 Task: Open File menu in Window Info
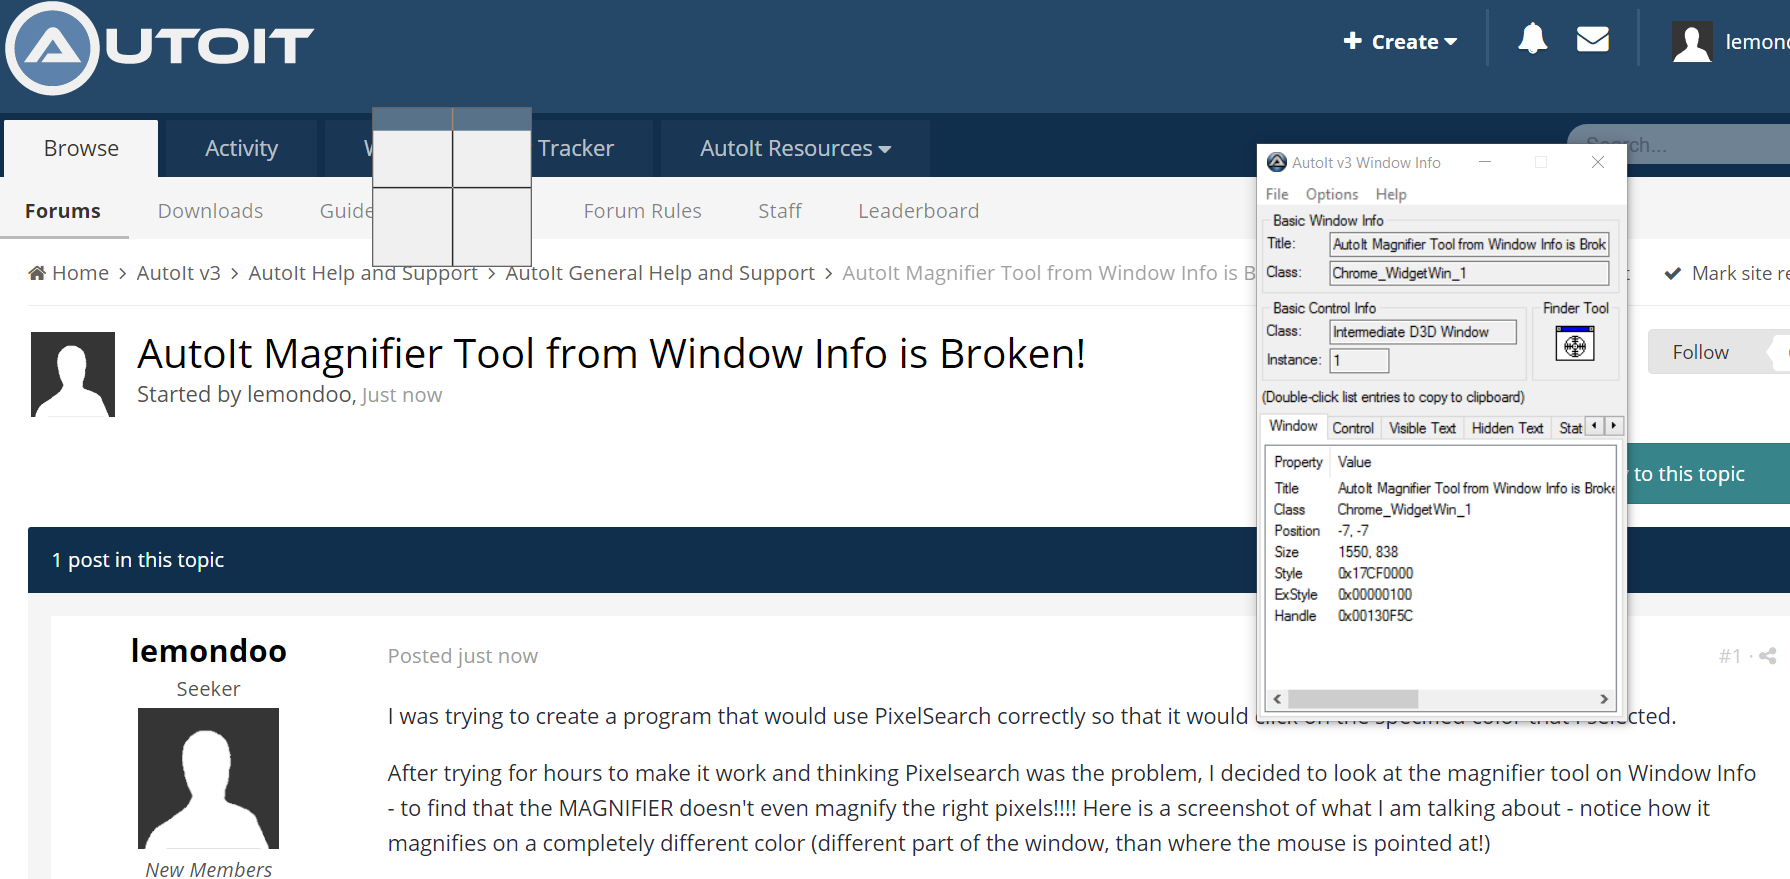pos(1277,194)
